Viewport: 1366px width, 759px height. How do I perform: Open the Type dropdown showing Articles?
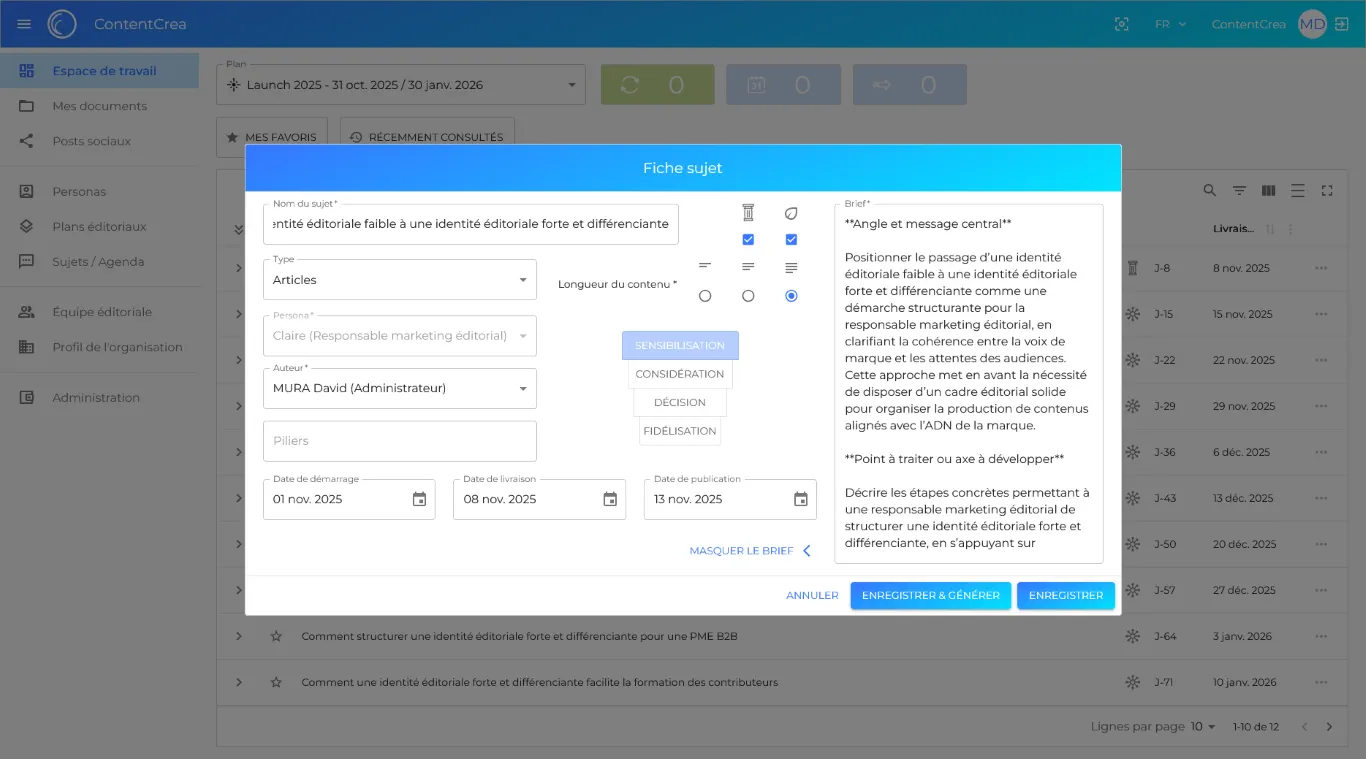400,280
